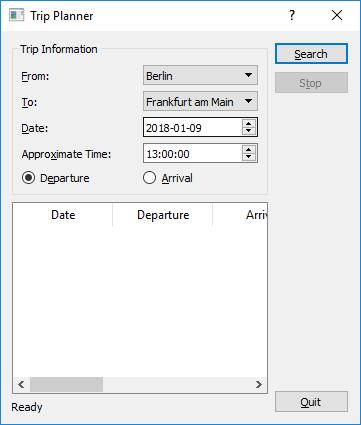The image size is (361, 425).
Task: Click the question mark help button
Action: 292,15
